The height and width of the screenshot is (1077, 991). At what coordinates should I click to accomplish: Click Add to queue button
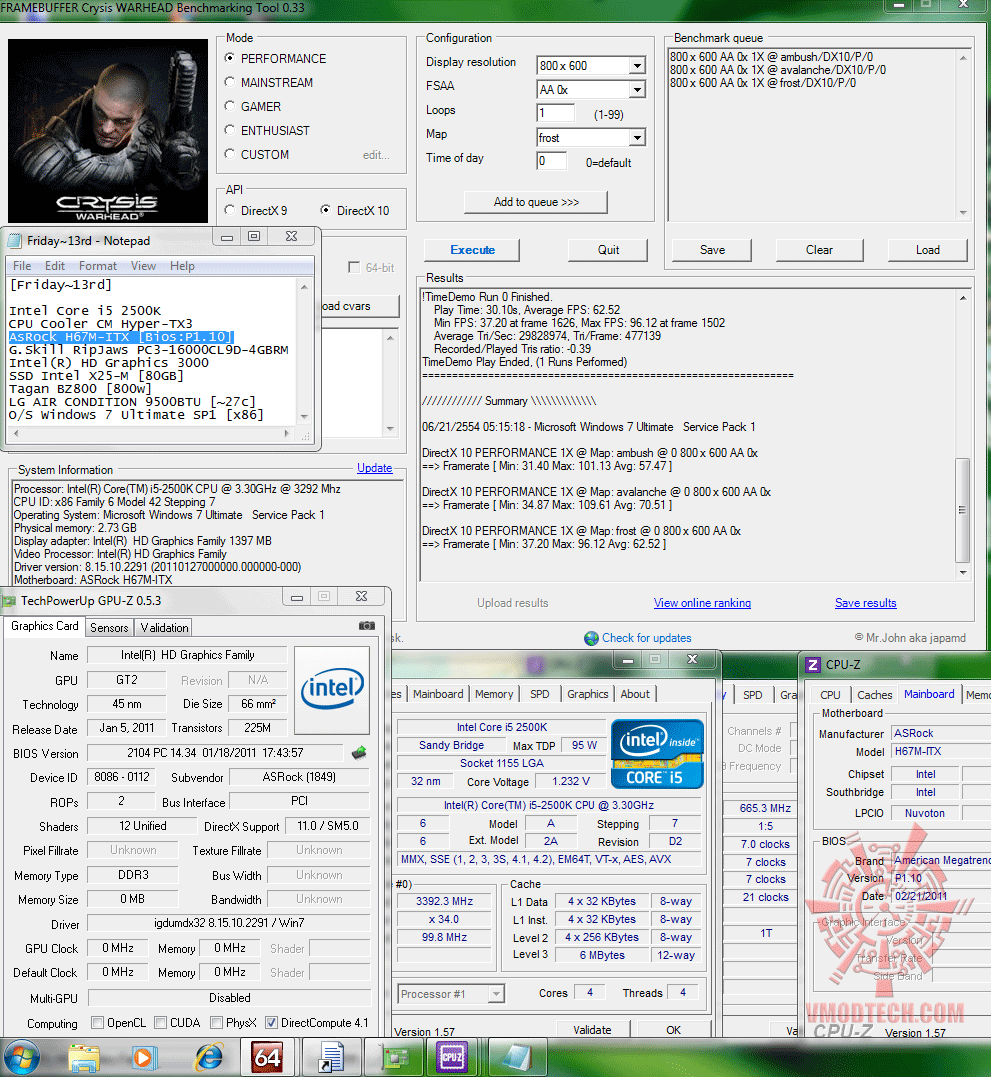click(536, 202)
